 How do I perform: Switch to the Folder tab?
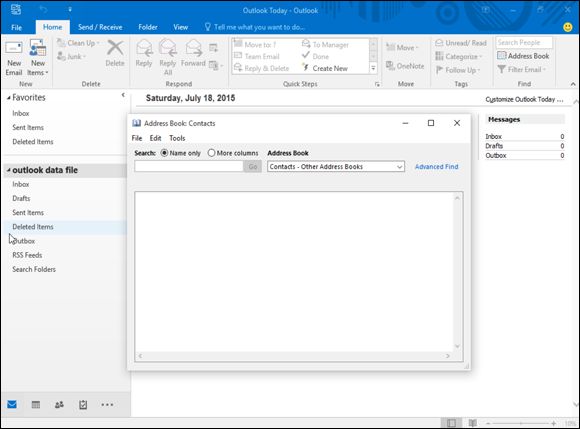pyautogui.click(x=148, y=27)
